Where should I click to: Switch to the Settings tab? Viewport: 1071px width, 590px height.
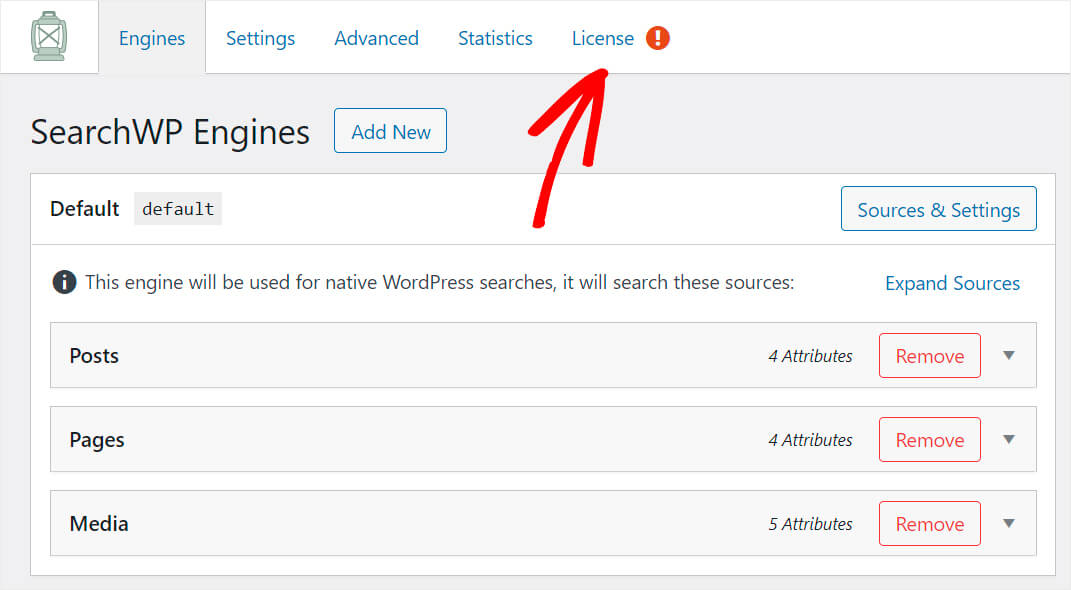click(x=260, y=38)
